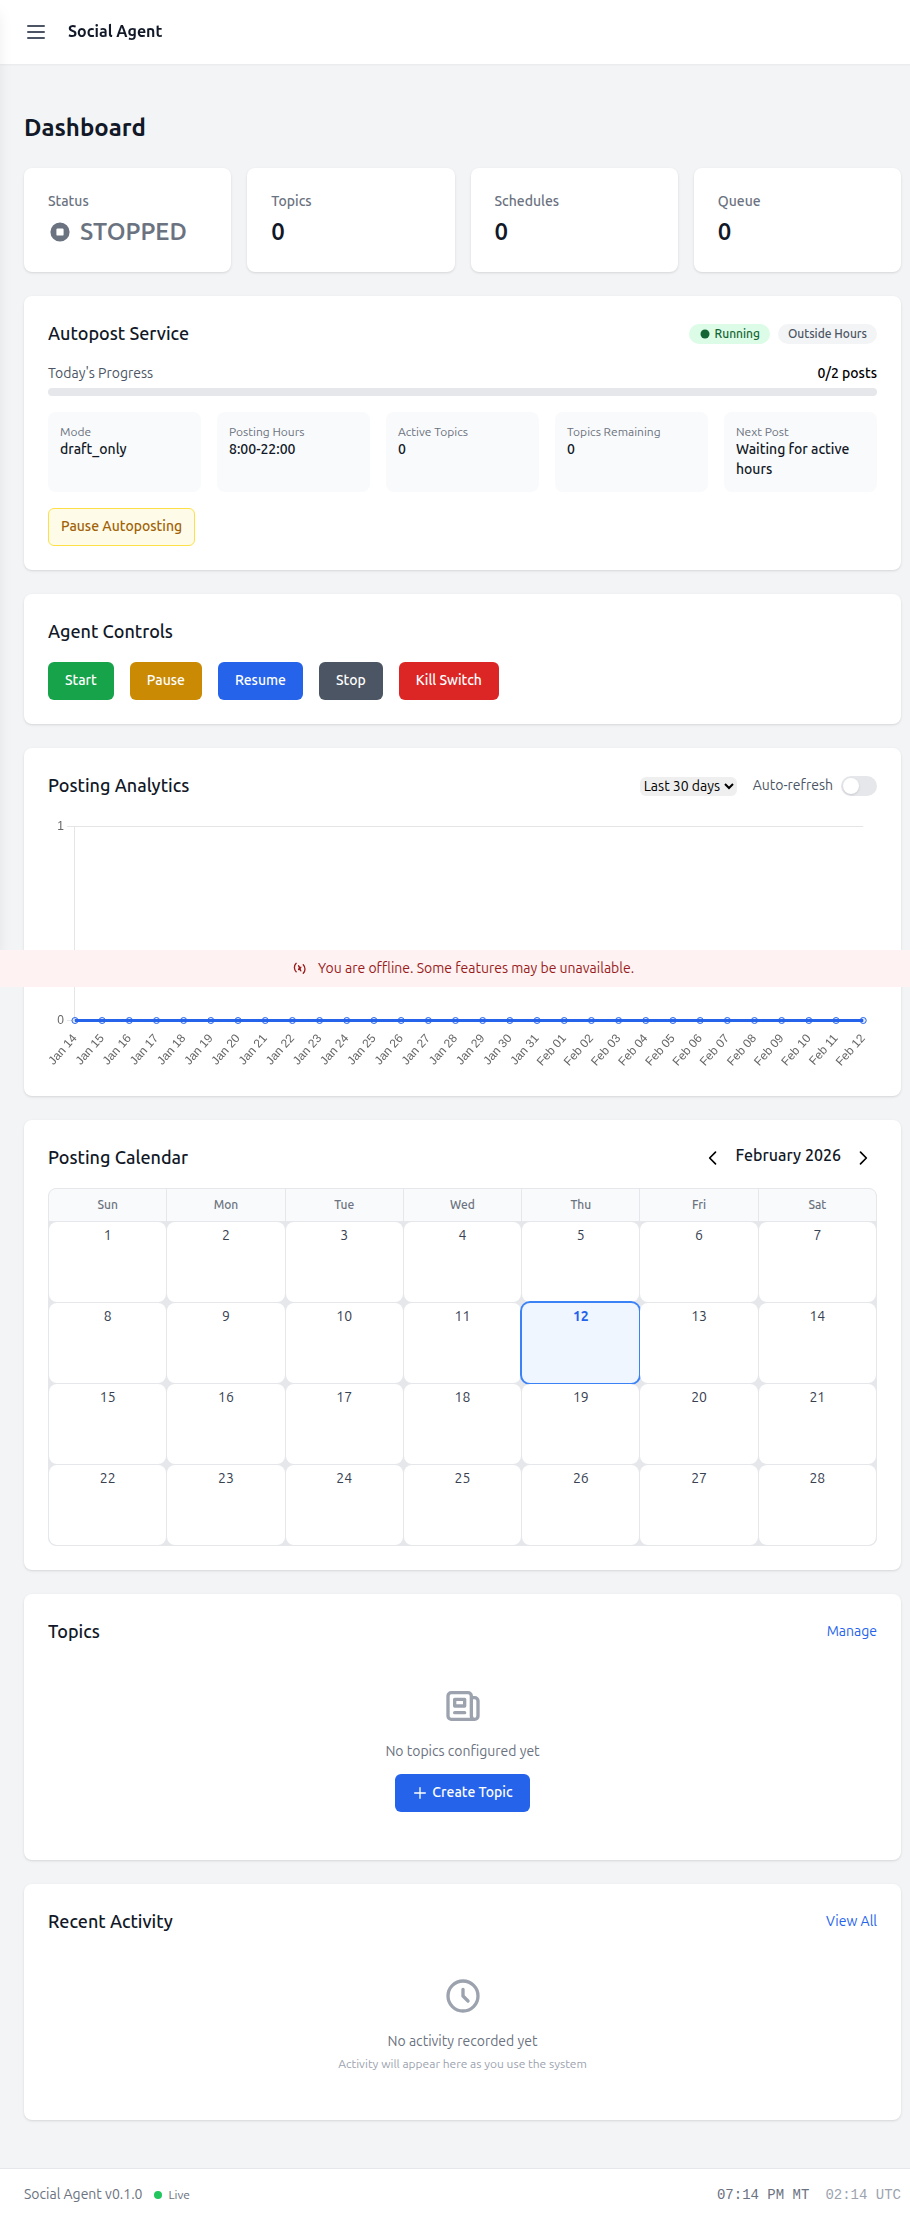This screenshot has height=2221, width=910.
Task: Click the Running status badge
Action: [x=729, y=333]
